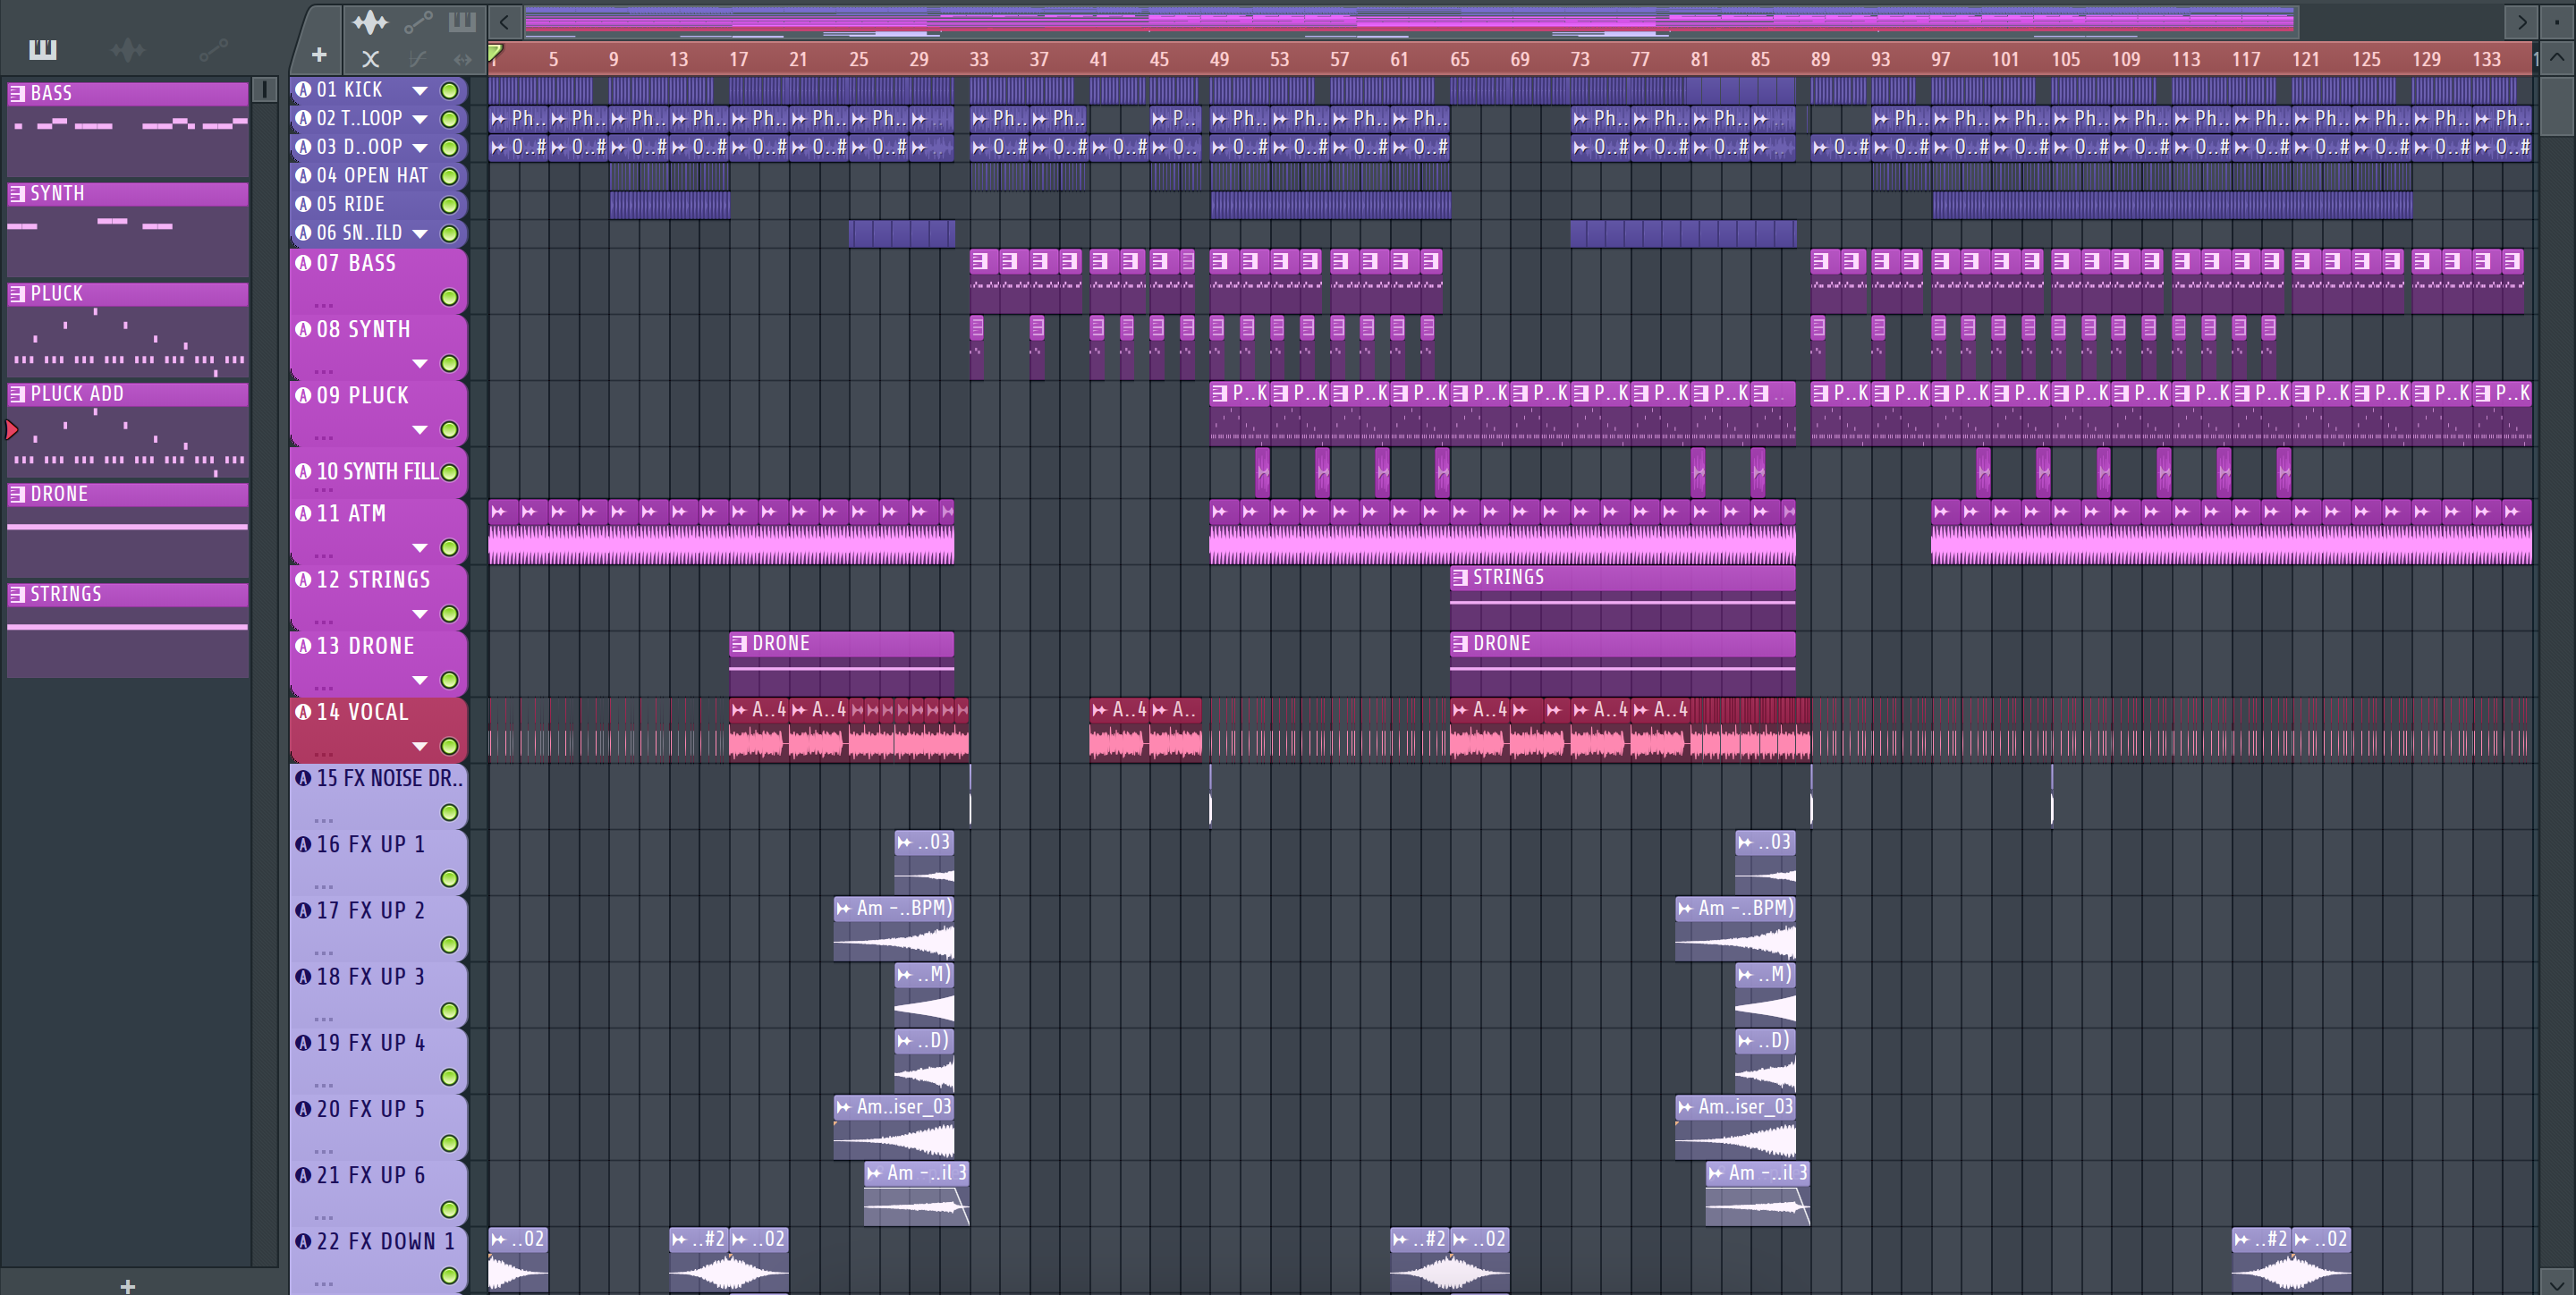Click the curve icon in playlist header
This screenshot has width=2576, height=1295.
418,59
